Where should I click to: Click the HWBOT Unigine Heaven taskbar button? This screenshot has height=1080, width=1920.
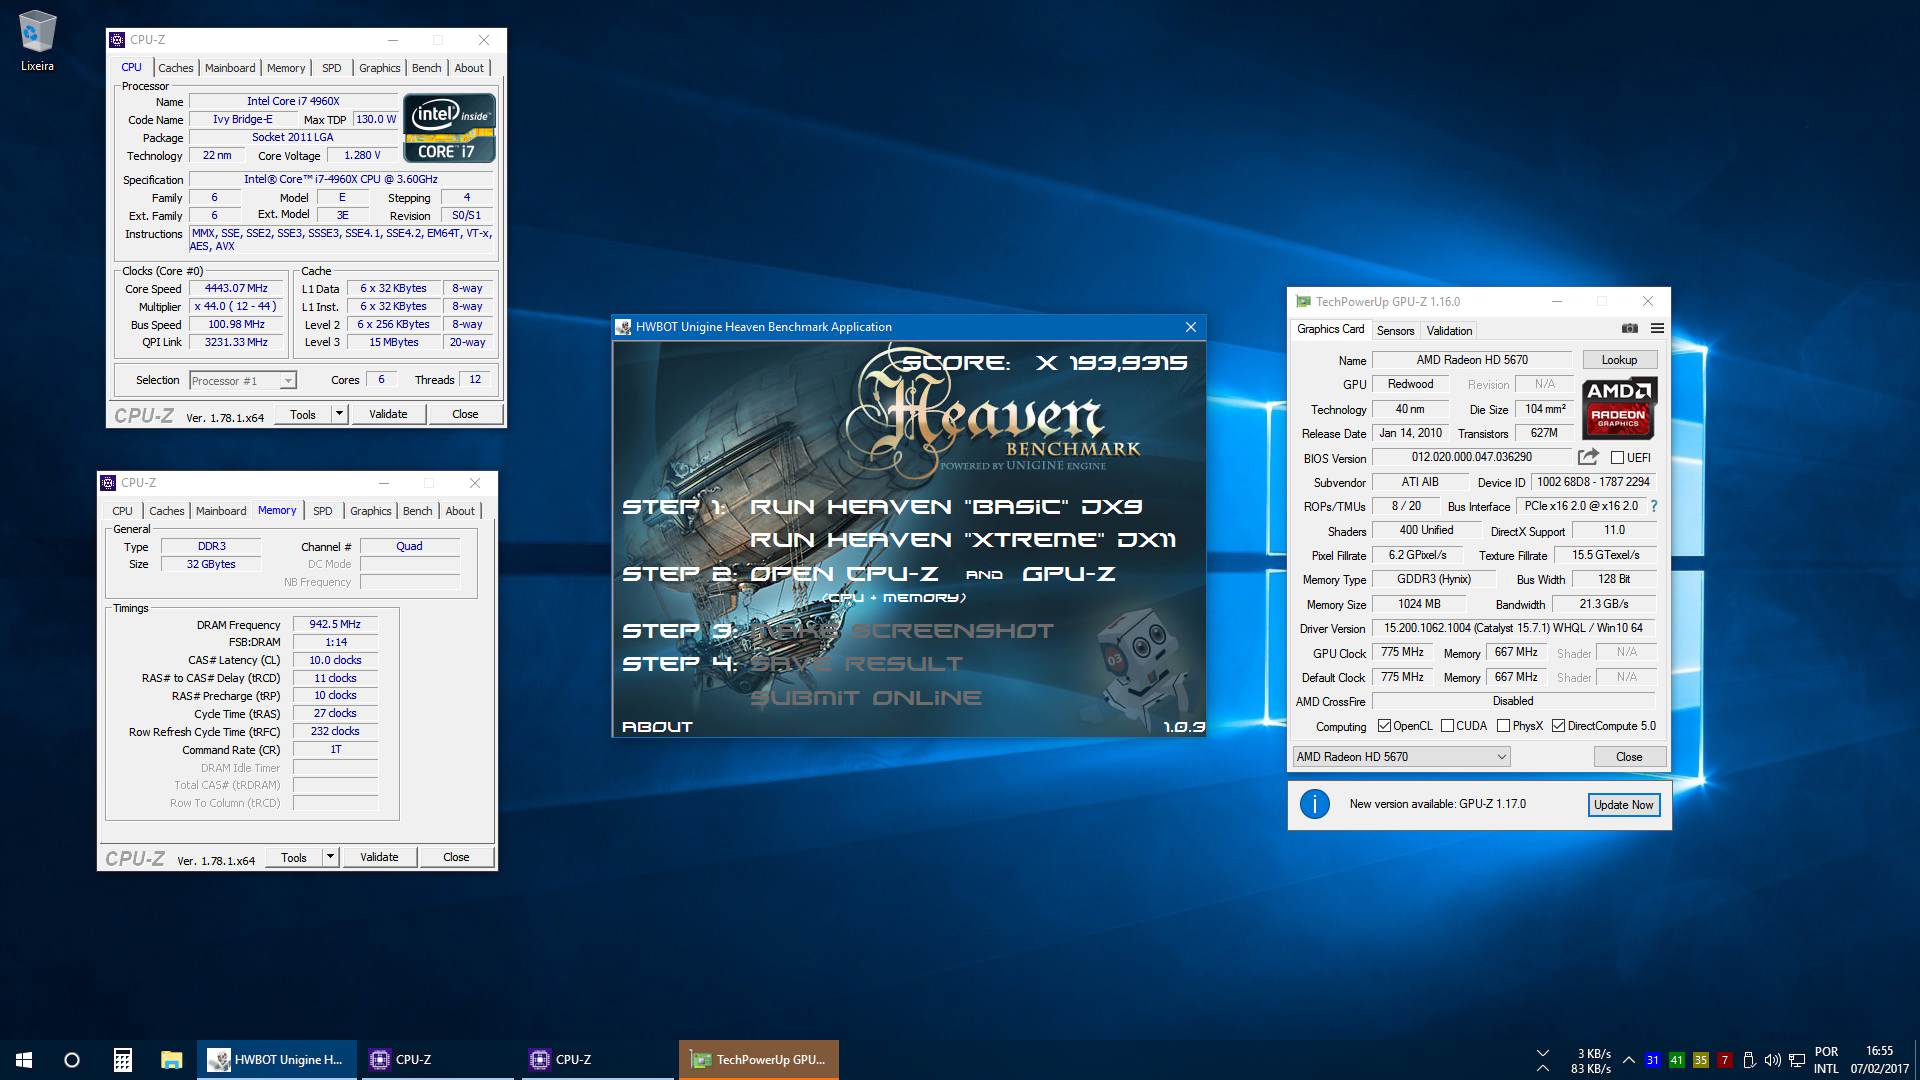277,1060
